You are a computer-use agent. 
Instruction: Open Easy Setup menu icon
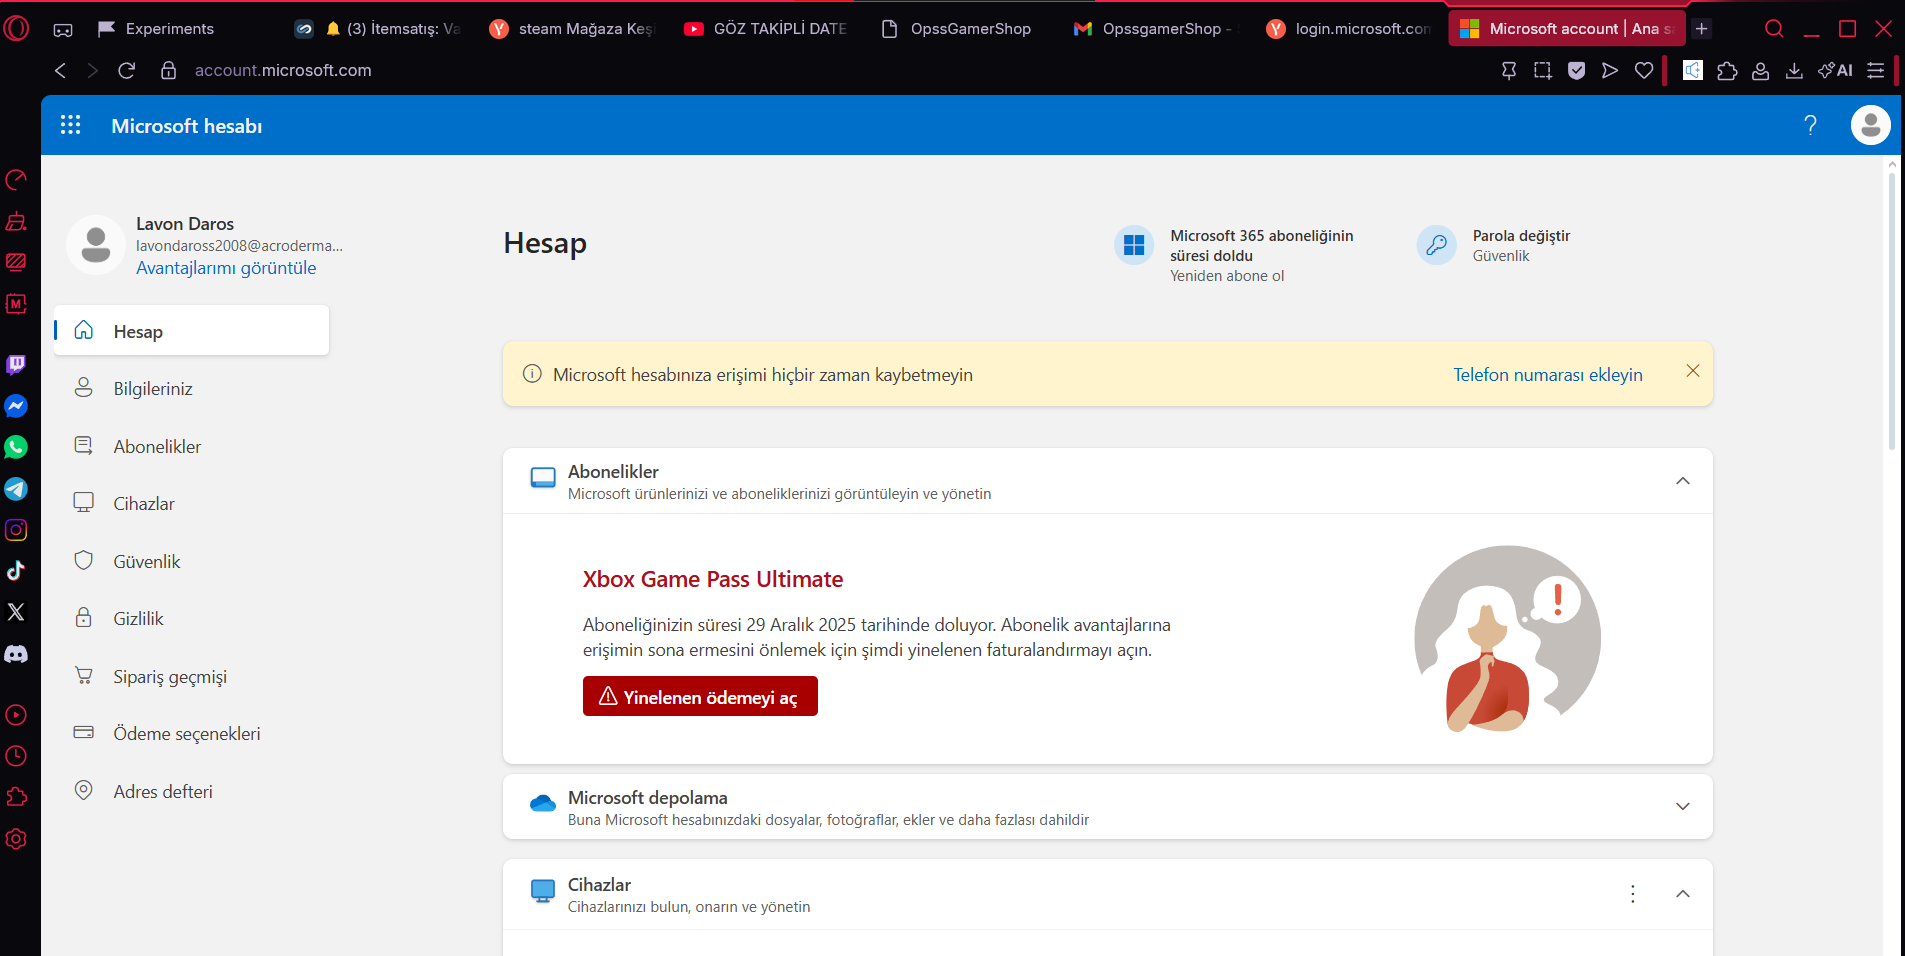pyautogui.click(x=1876, y=70)
